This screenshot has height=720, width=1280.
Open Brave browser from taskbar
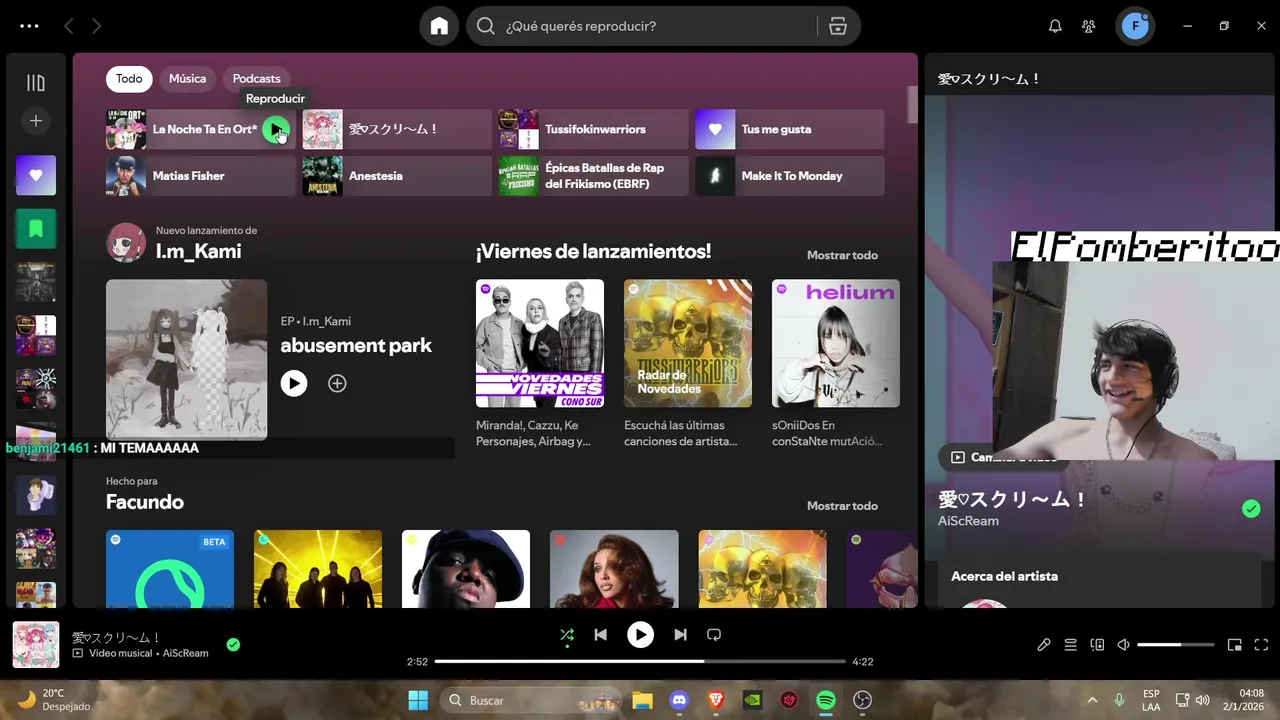(x=716, y=700)
